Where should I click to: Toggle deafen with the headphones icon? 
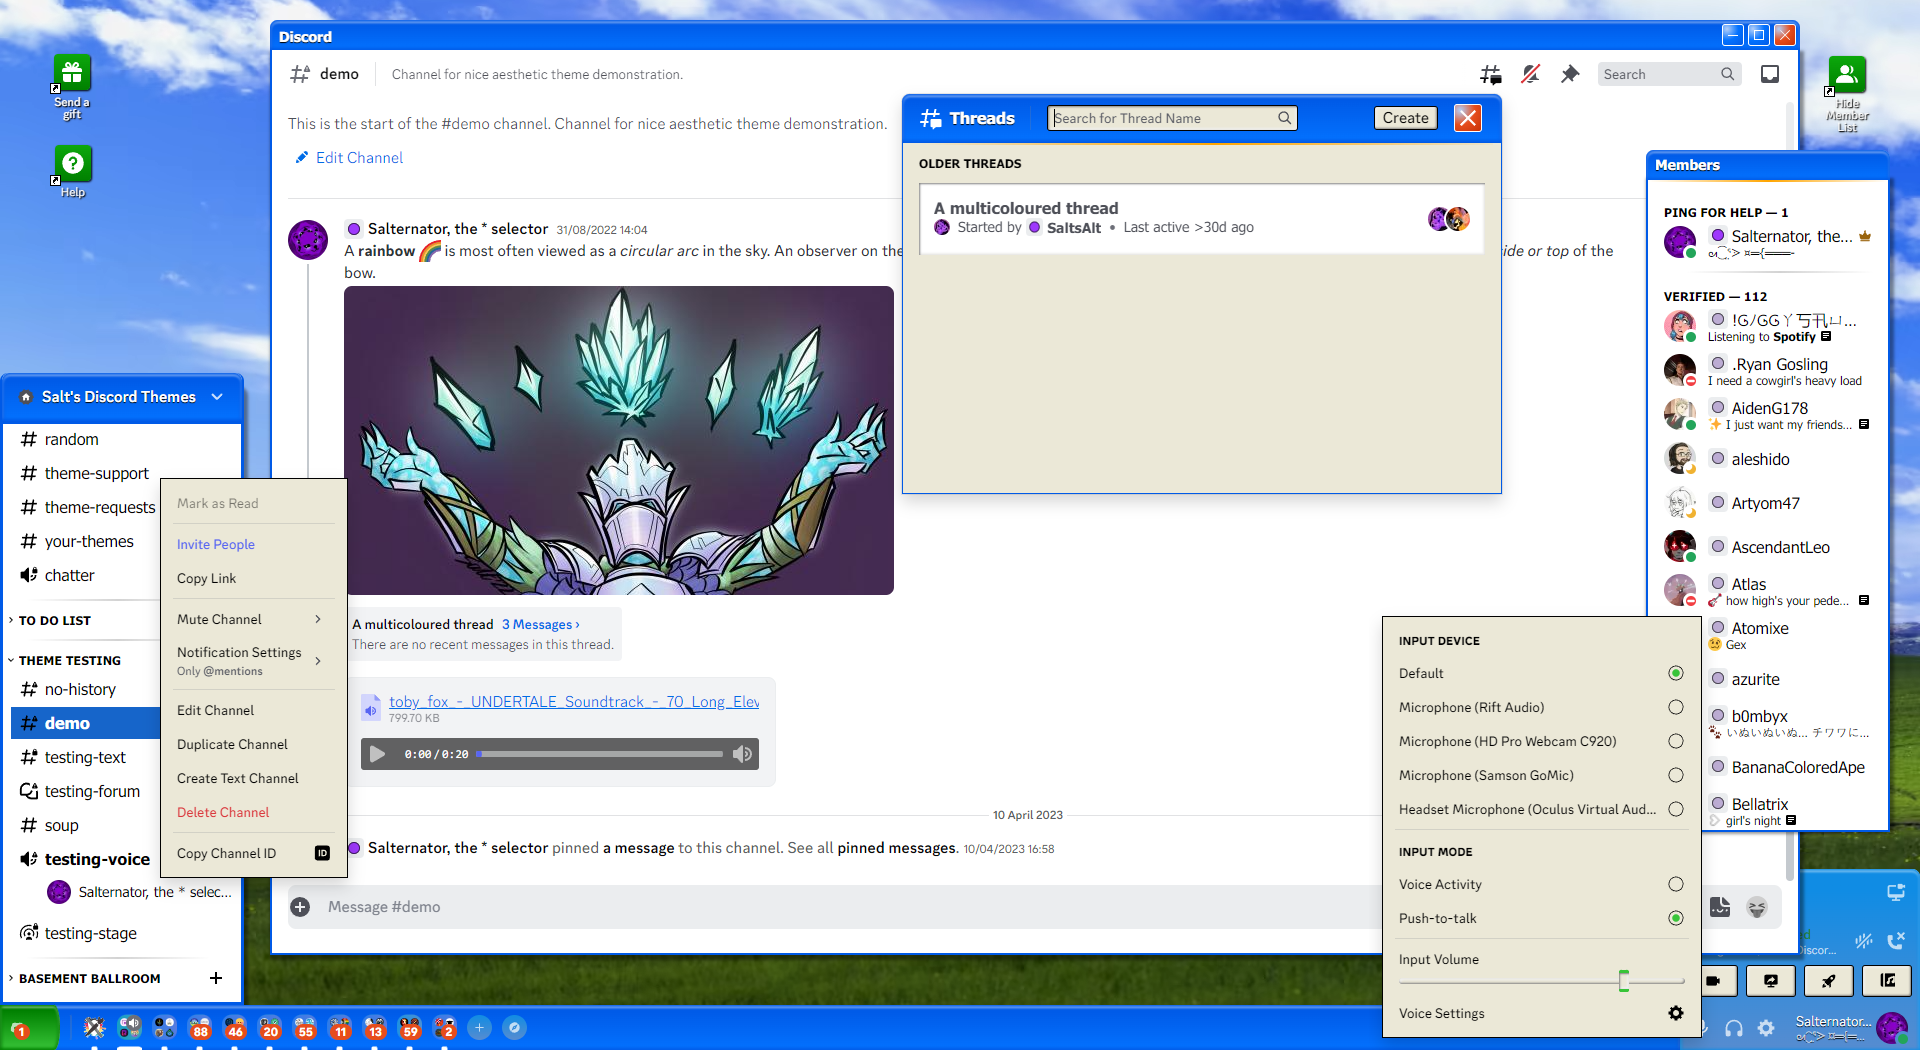pyautogui.click(x=1734, y=1028)
